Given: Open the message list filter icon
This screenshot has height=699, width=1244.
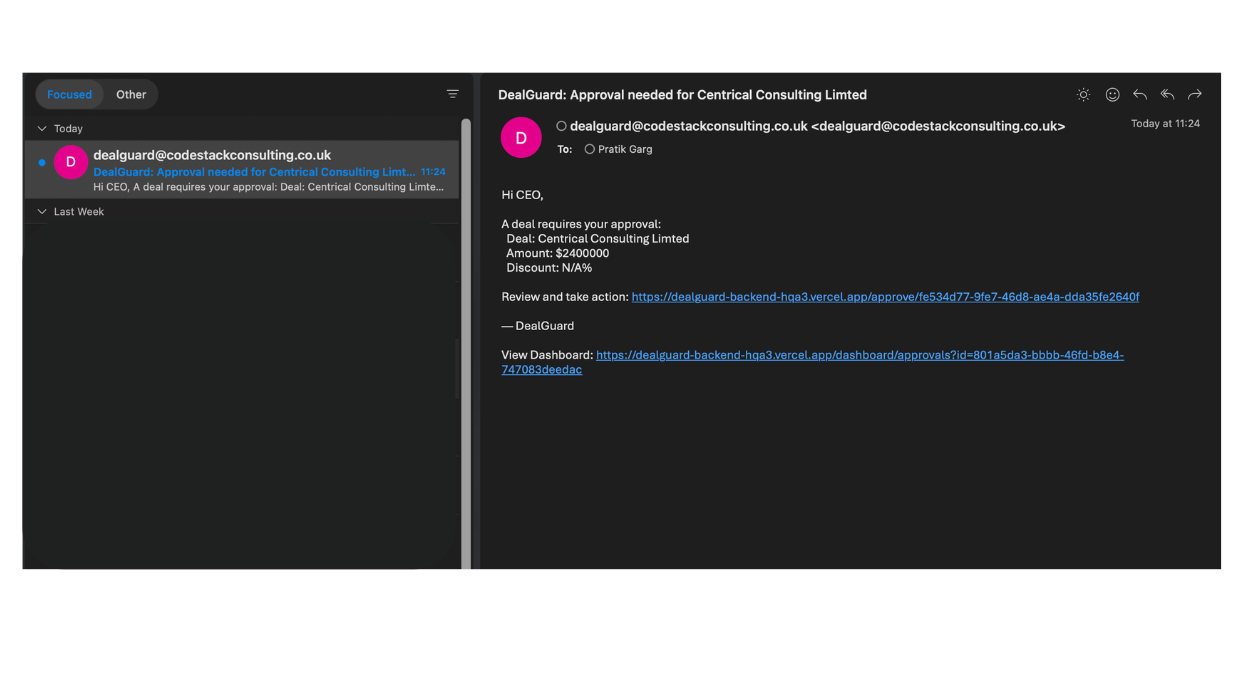Looking at the screenshot, I should click(452, 94).
